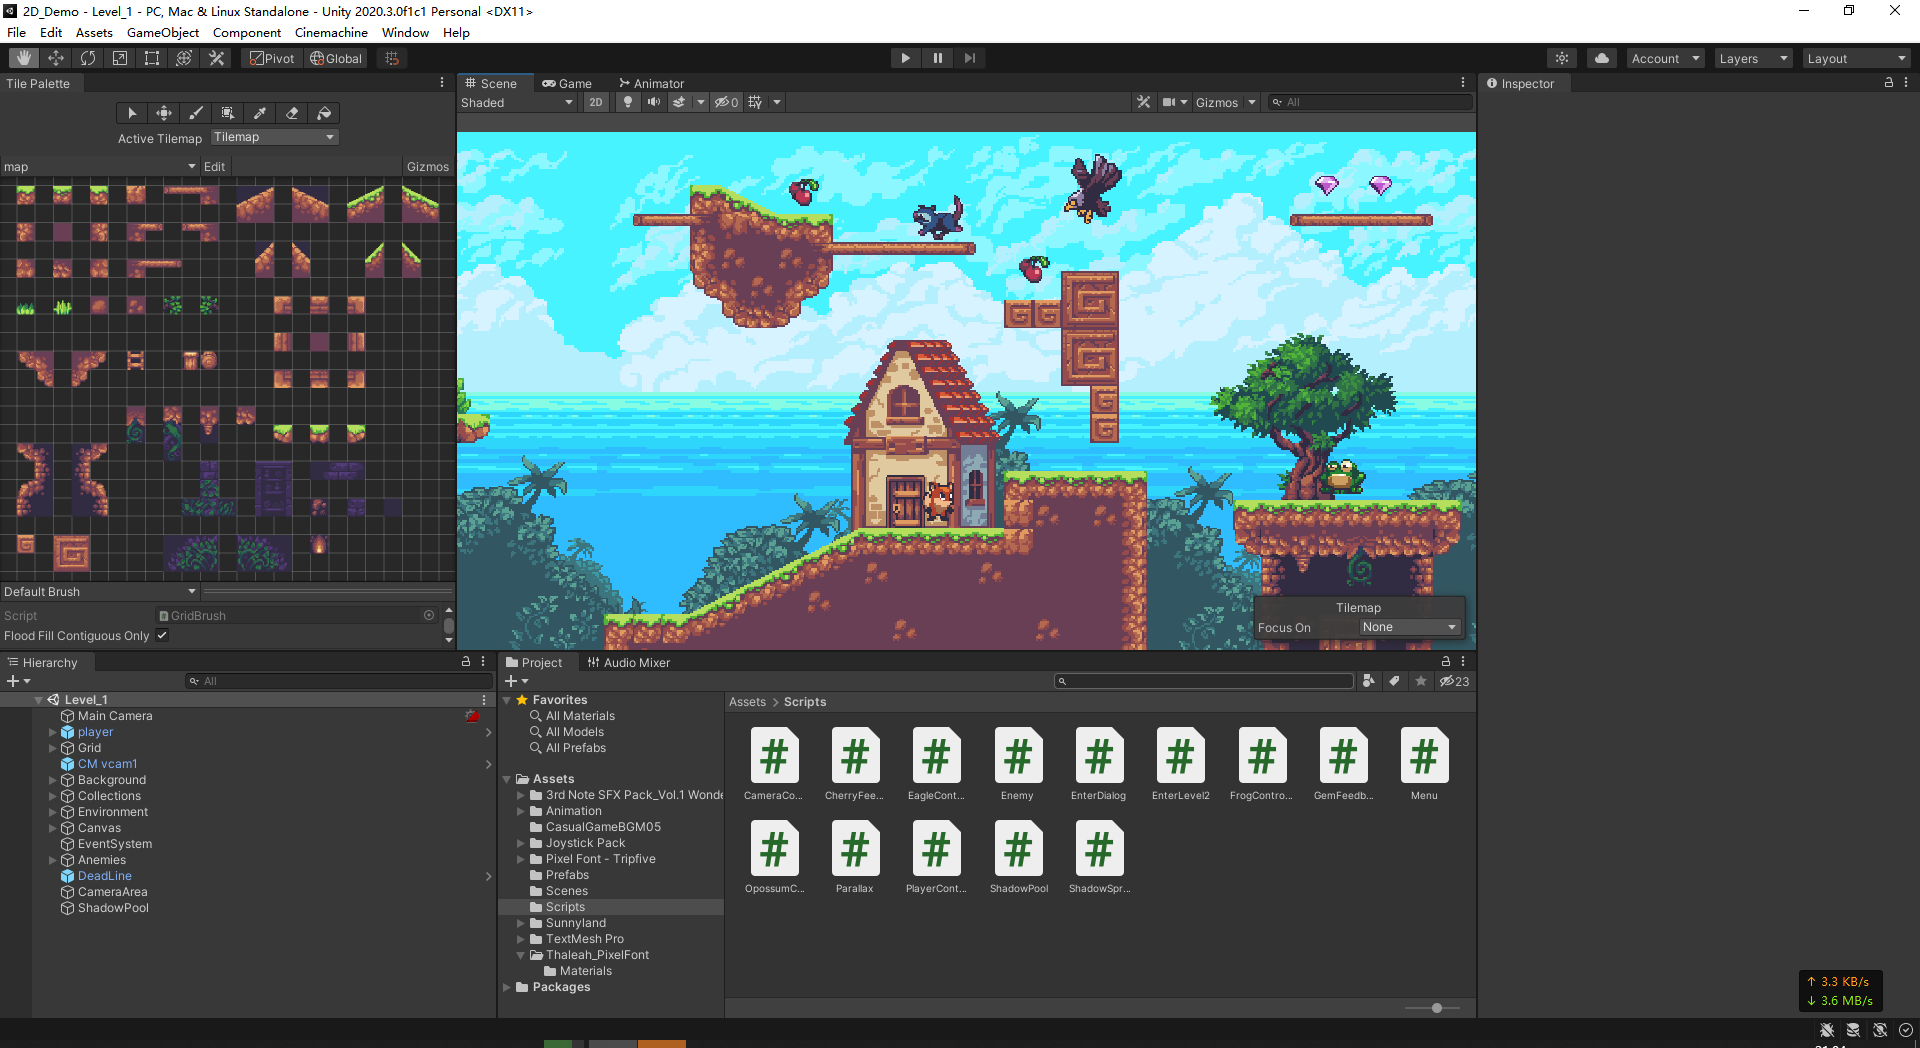Open the Focus On dropdown set to None

click(x=1408, y=627)
